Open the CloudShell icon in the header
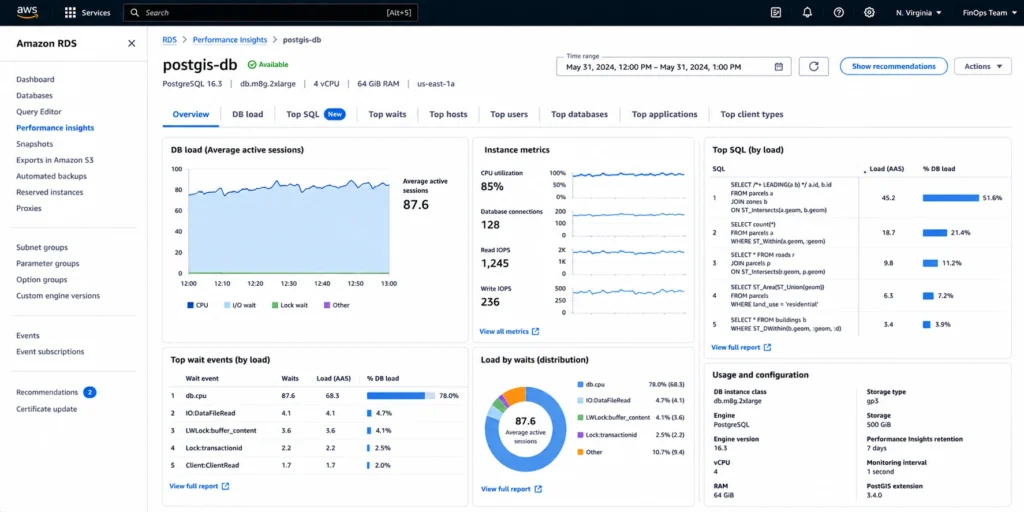 pyautogui.click(x=776, y=12)
